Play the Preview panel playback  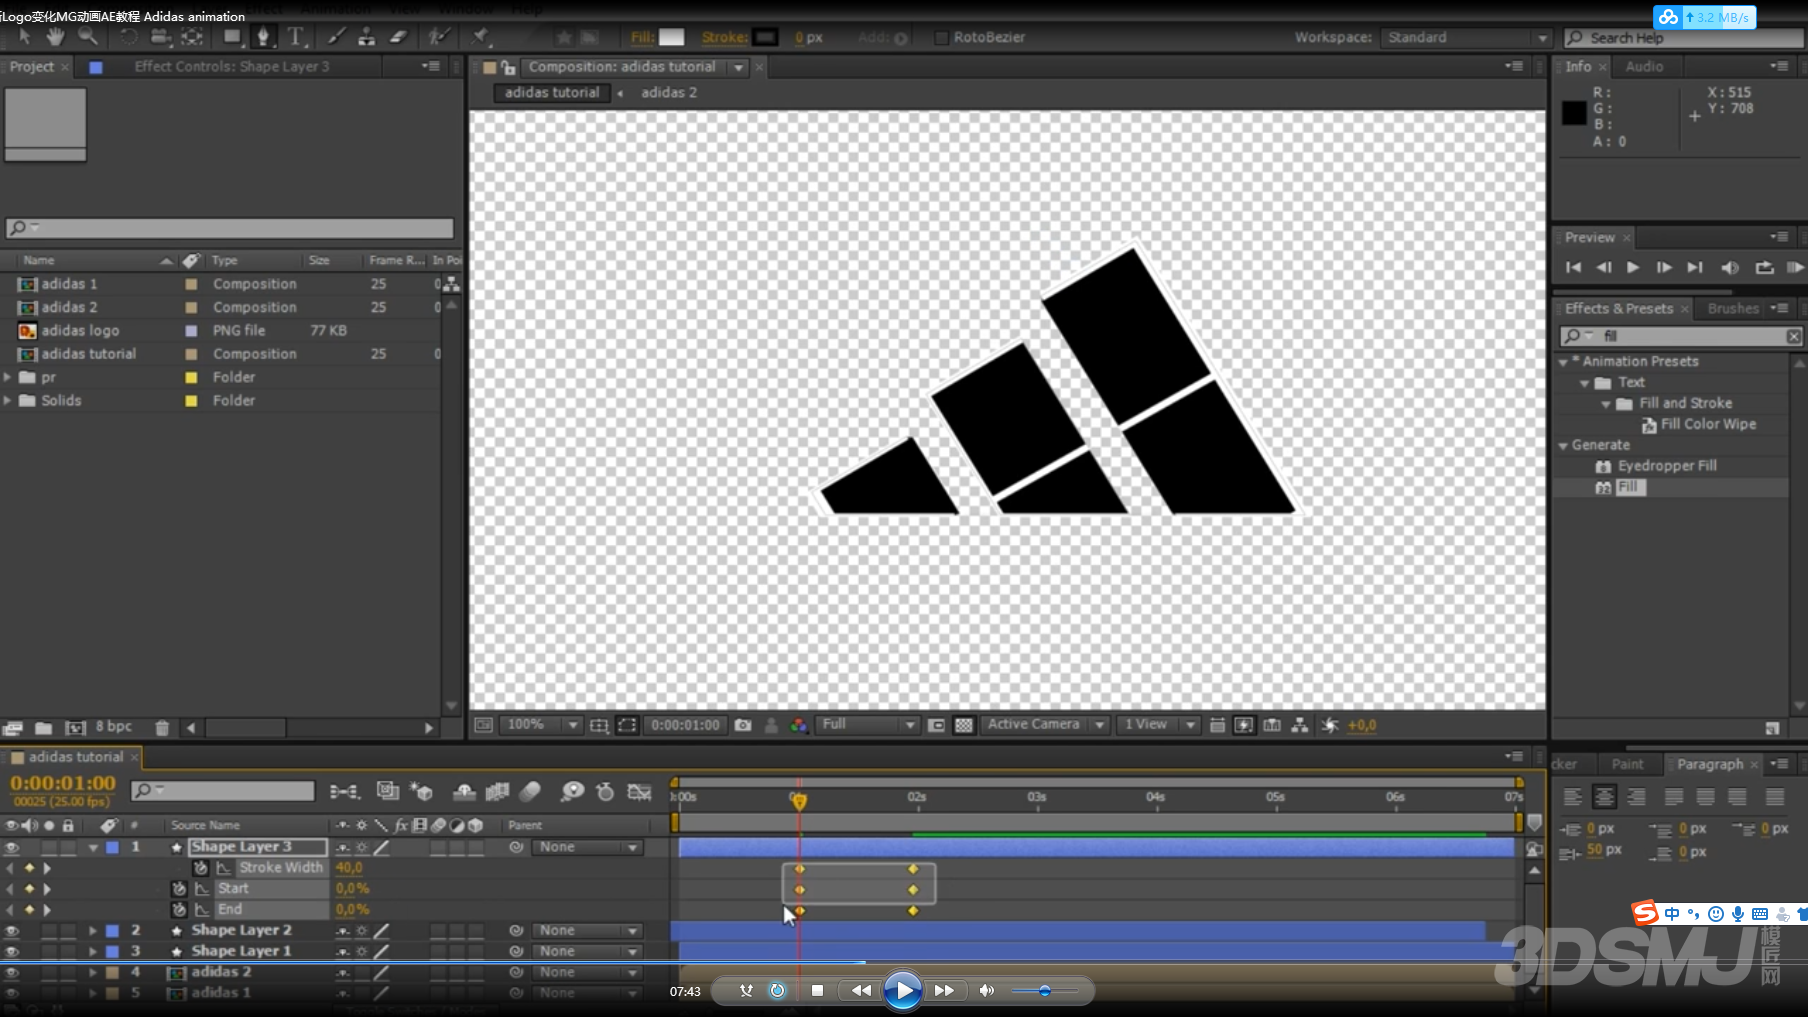1632,267
